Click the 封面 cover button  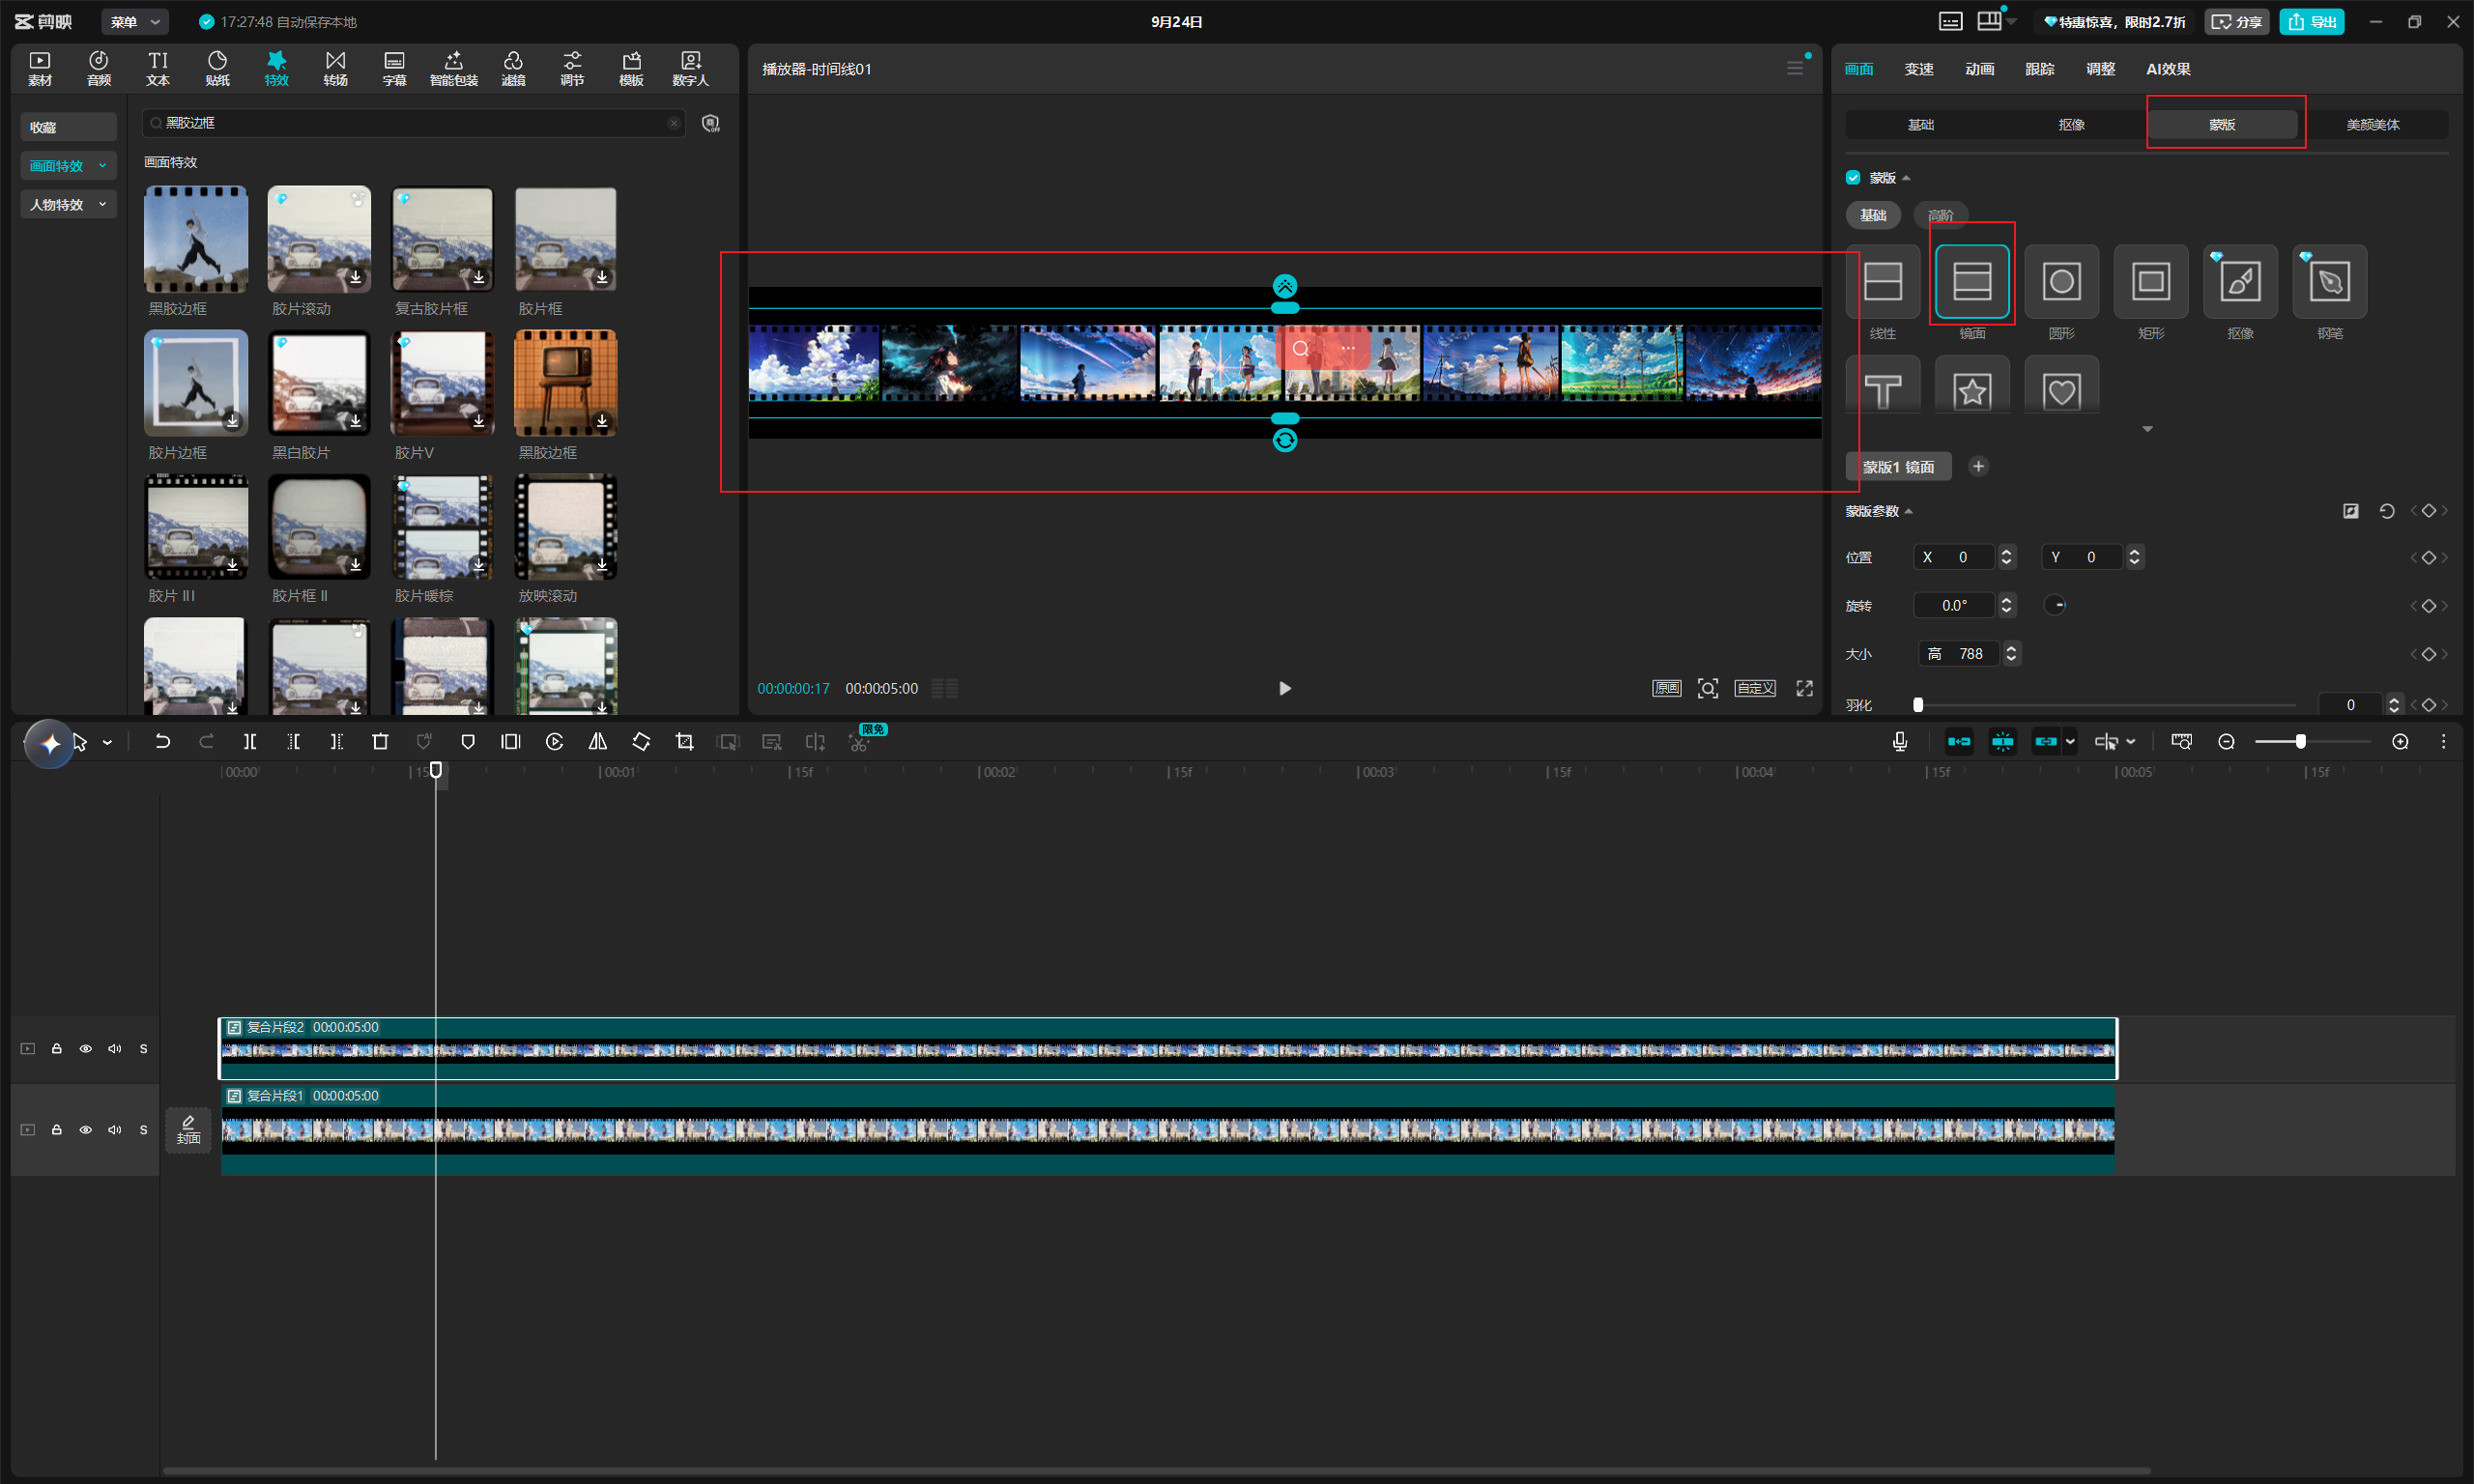coord(188,1130)
